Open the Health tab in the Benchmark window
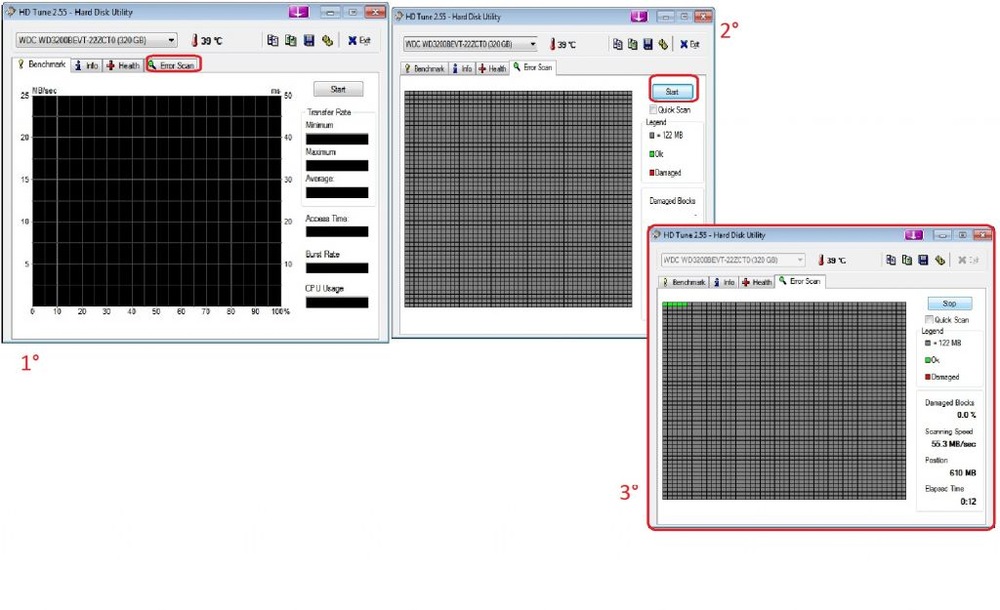 pyautogui.click(x=123, y=65)
